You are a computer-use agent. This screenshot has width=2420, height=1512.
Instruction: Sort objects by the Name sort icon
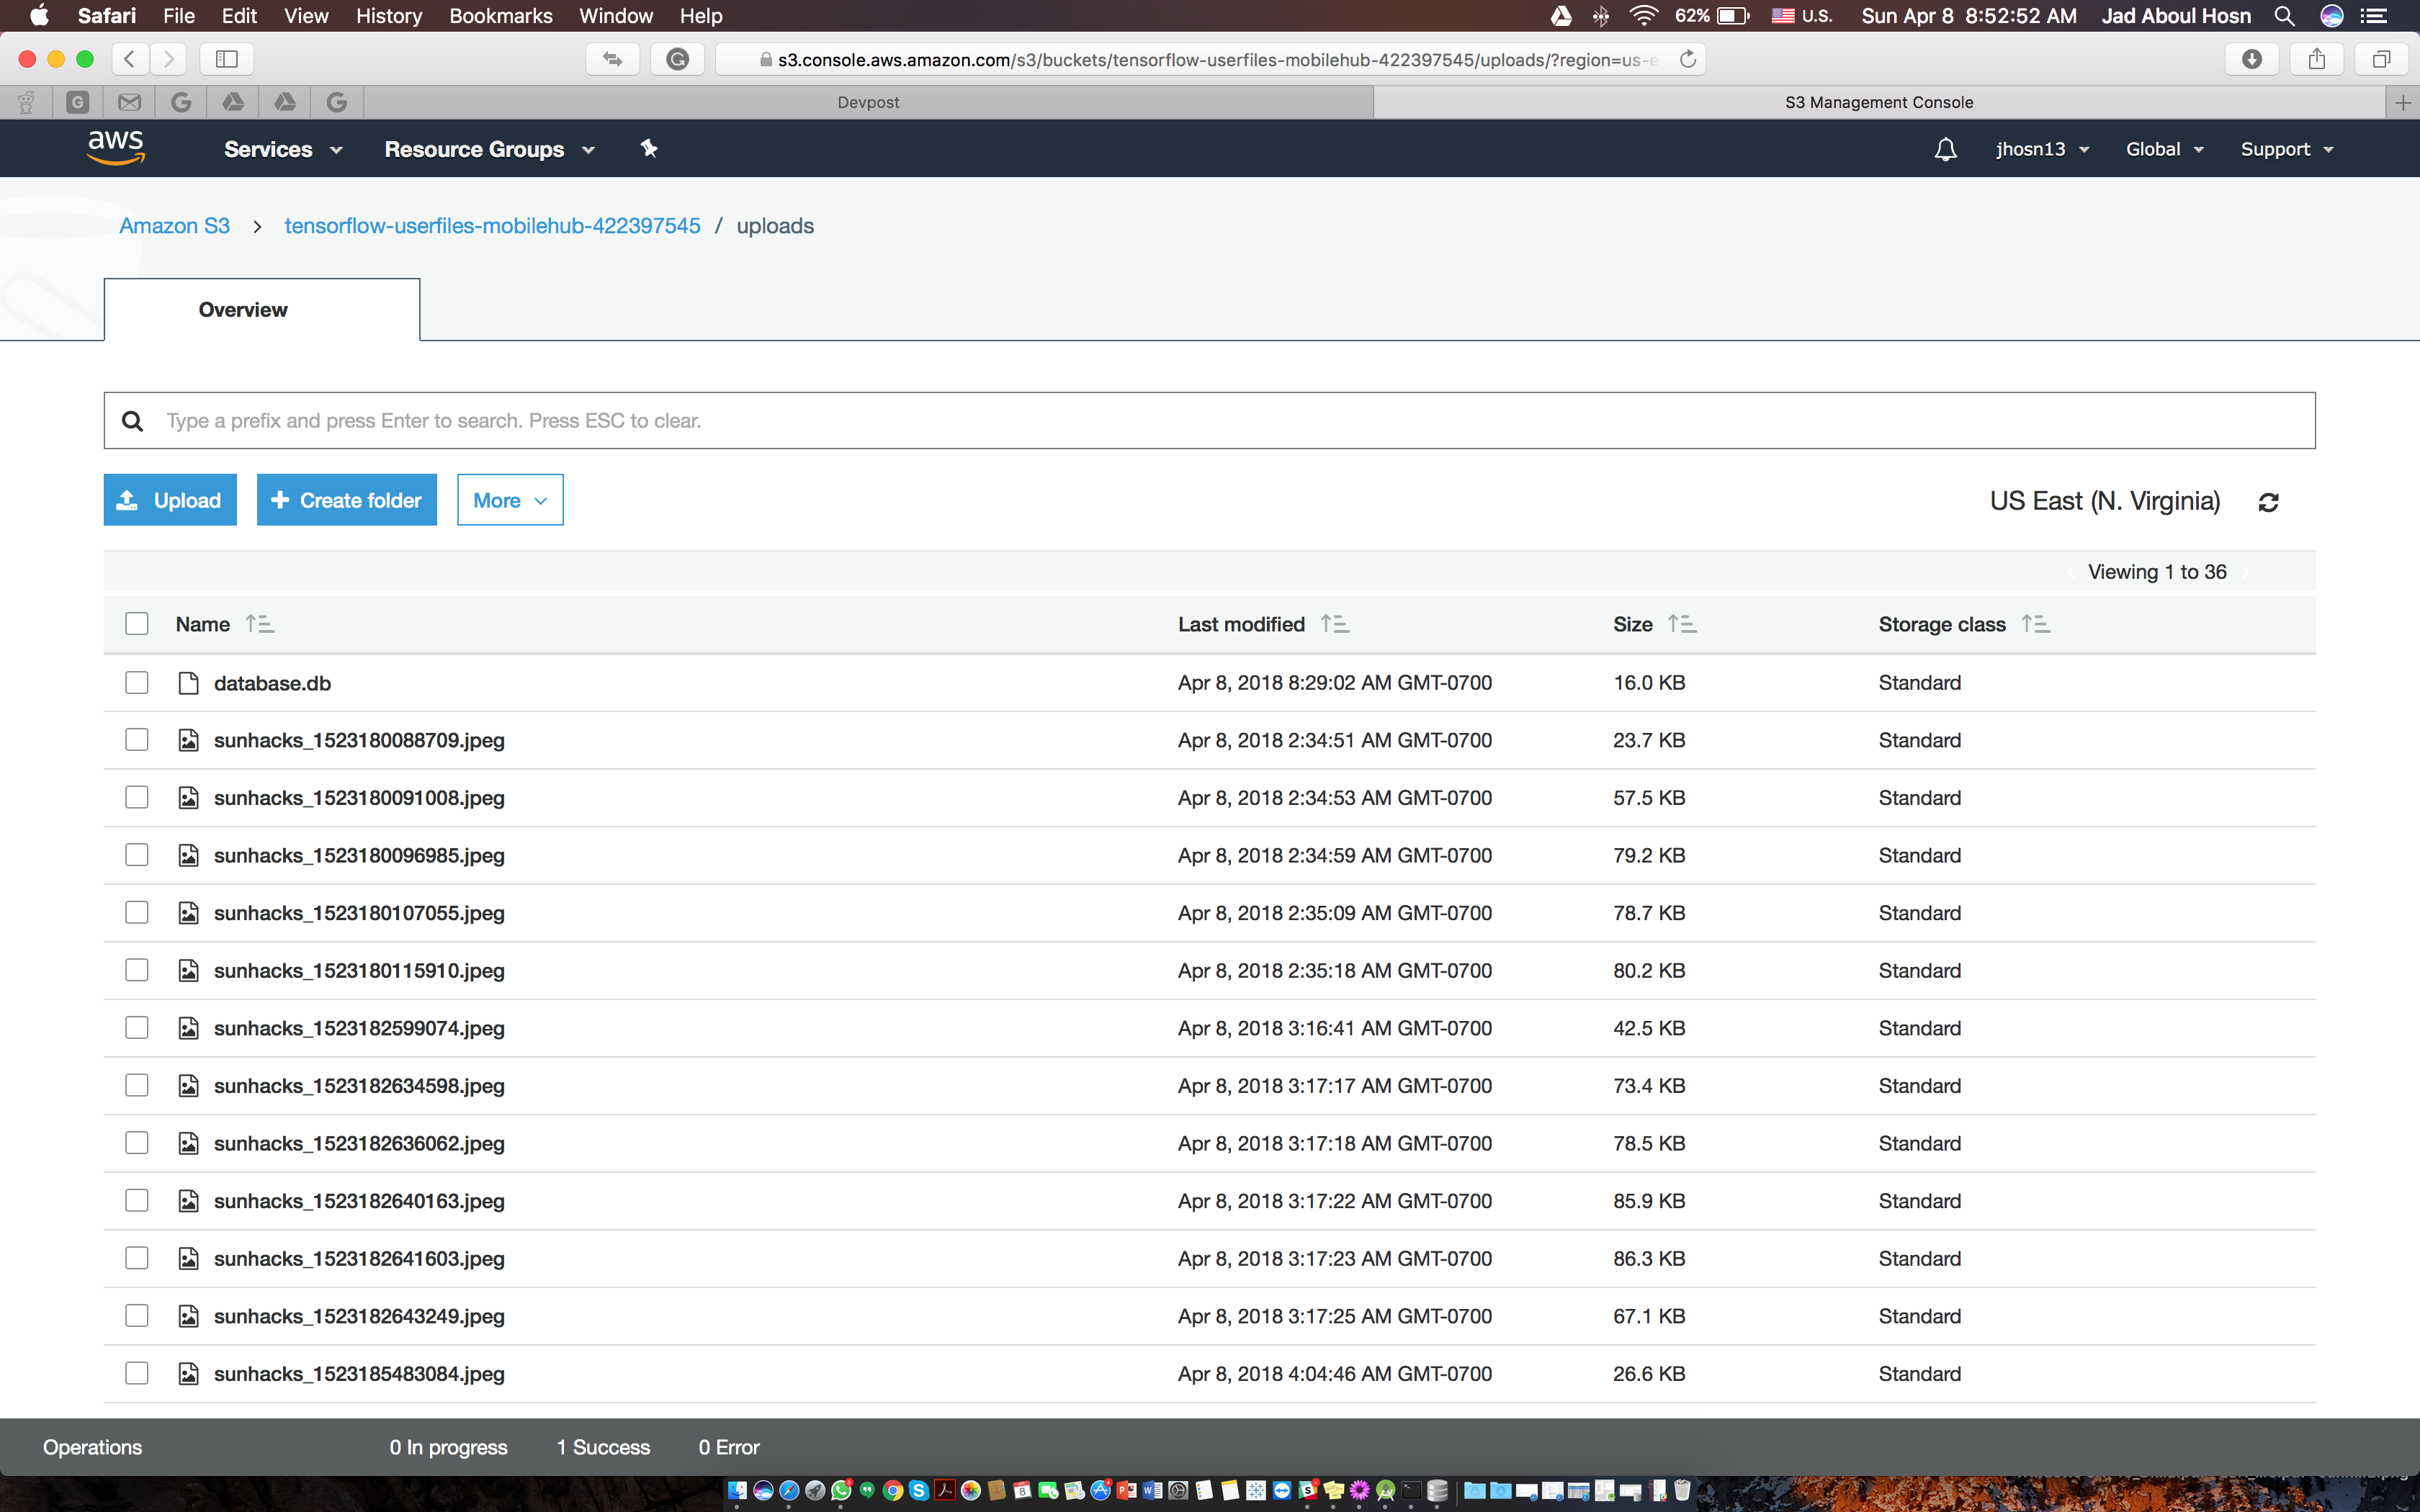[x=260, y=624]
